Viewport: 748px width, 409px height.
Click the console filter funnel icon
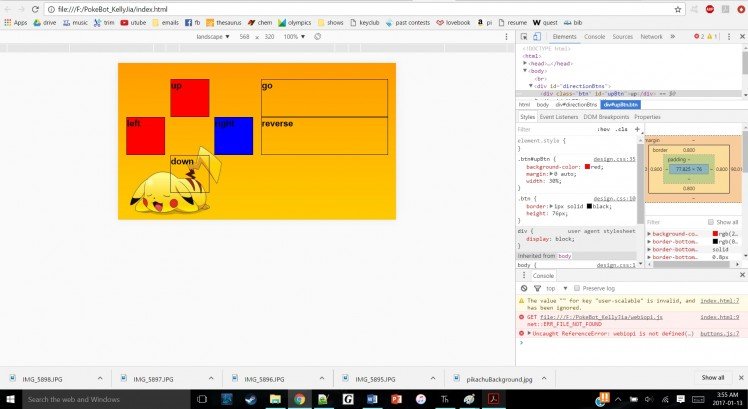coord(537,288)
